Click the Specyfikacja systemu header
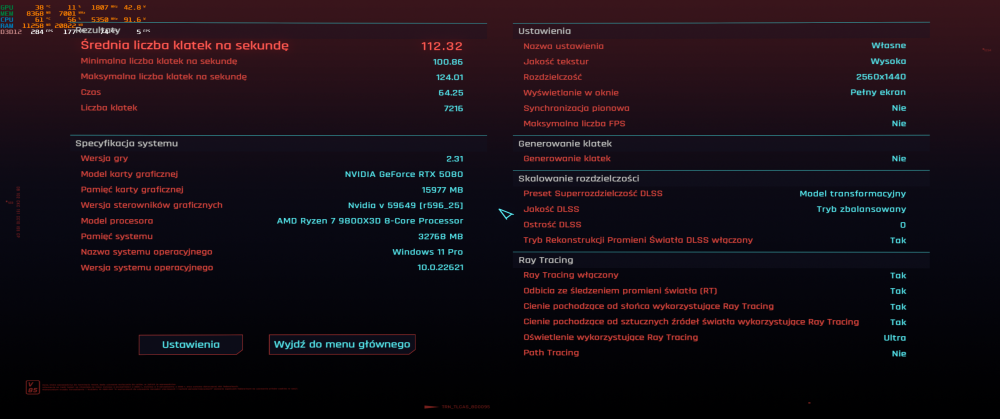 (x=126, y=143)
